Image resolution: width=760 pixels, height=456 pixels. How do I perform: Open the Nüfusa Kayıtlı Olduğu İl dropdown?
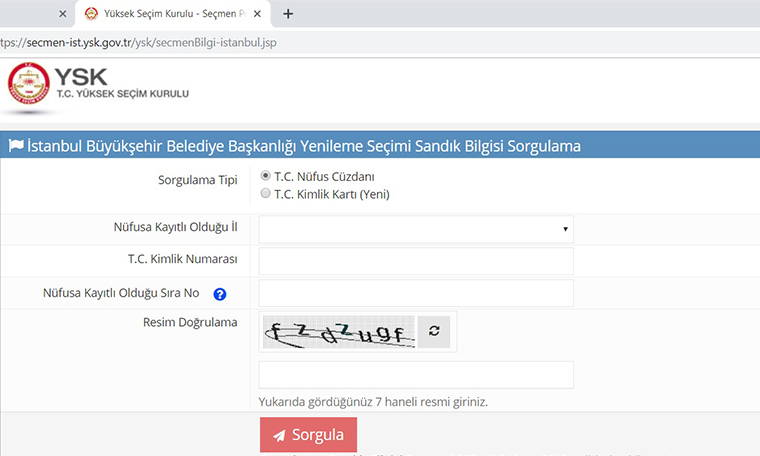tap(416, 229)
